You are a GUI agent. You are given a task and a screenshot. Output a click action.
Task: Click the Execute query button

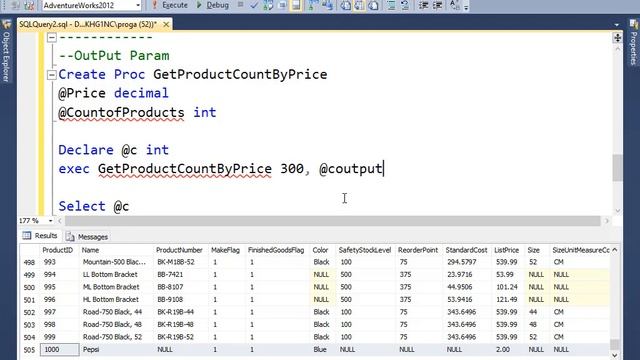(170, 5)
